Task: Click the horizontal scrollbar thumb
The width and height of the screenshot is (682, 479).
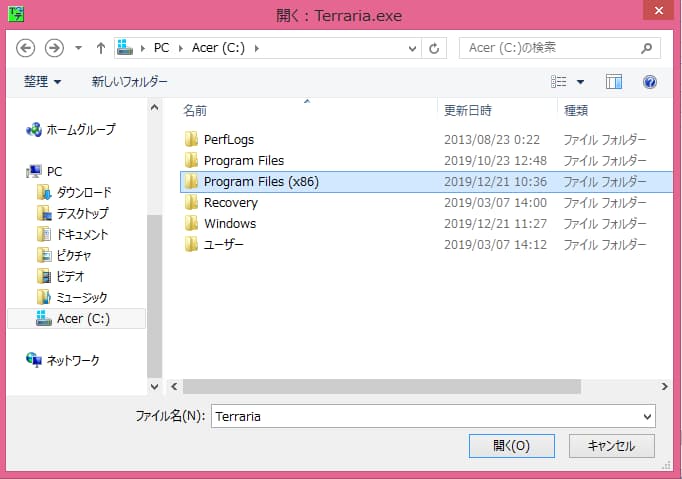Action: click(x=381, y=386)
